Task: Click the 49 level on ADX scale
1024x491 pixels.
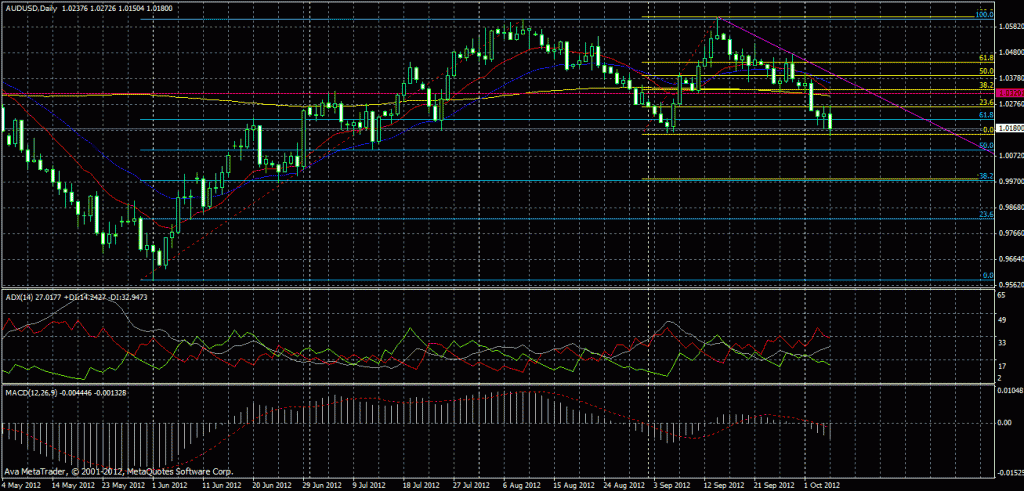Action: pos(1000,321)
